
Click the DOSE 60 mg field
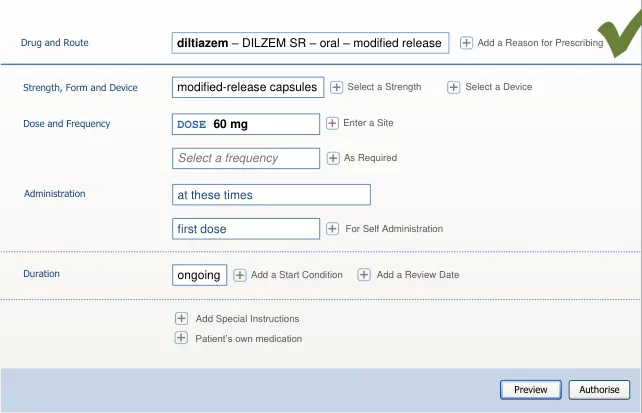point(246,124)
